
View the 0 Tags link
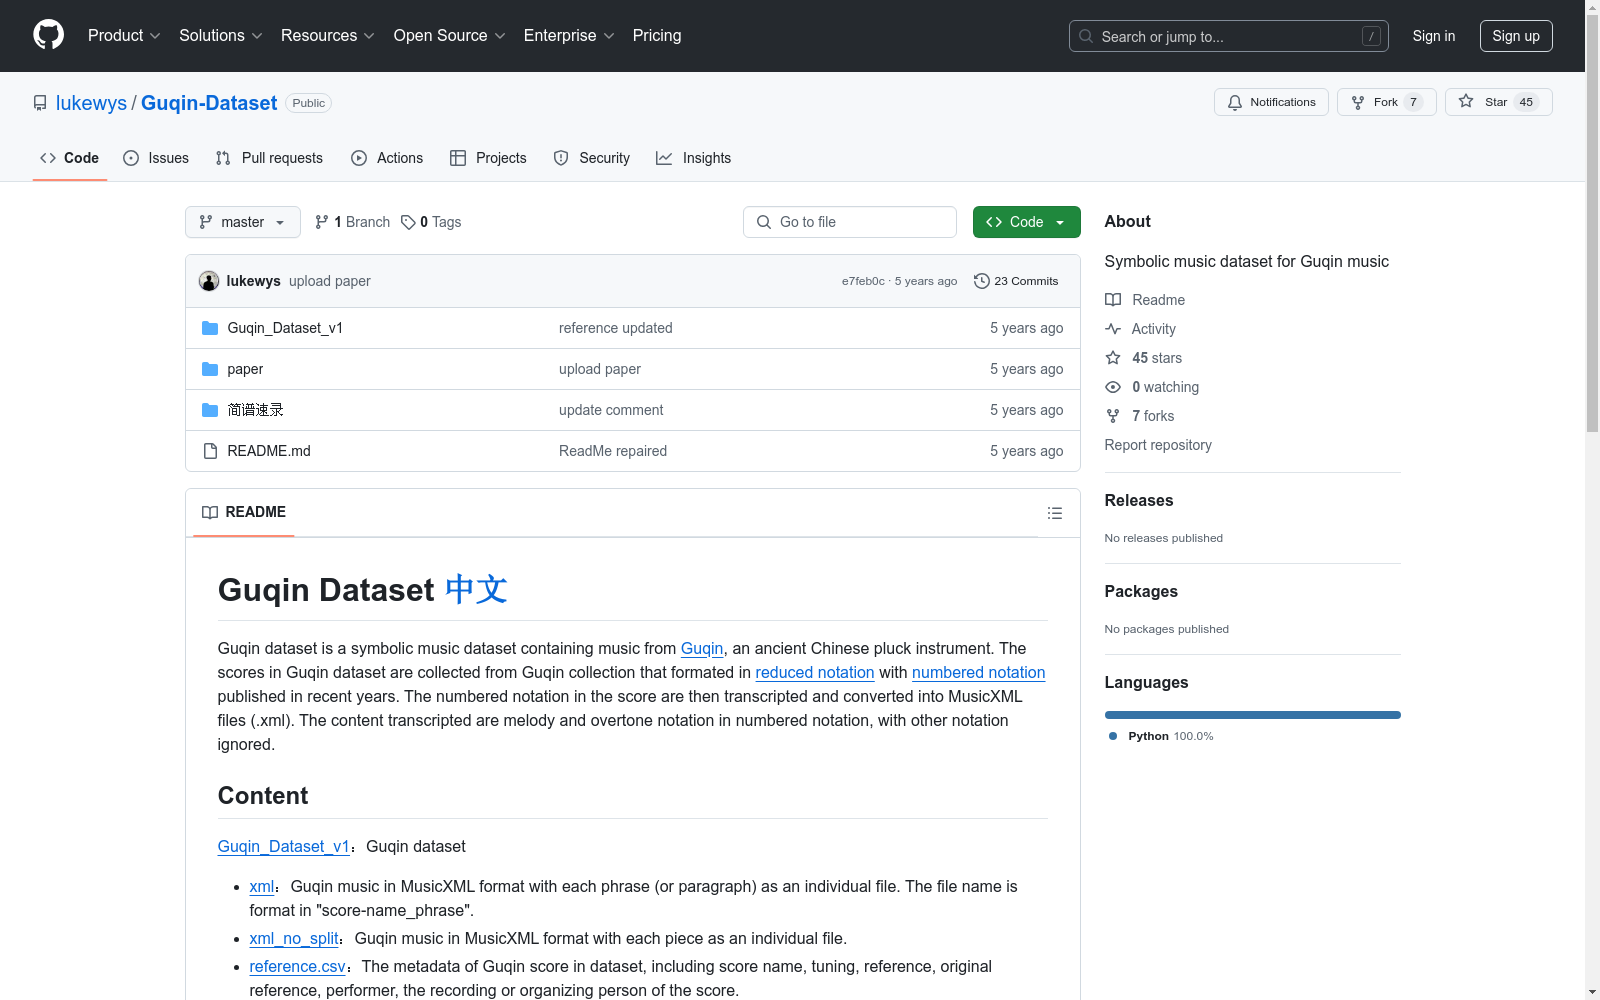[x=431, y=222]
